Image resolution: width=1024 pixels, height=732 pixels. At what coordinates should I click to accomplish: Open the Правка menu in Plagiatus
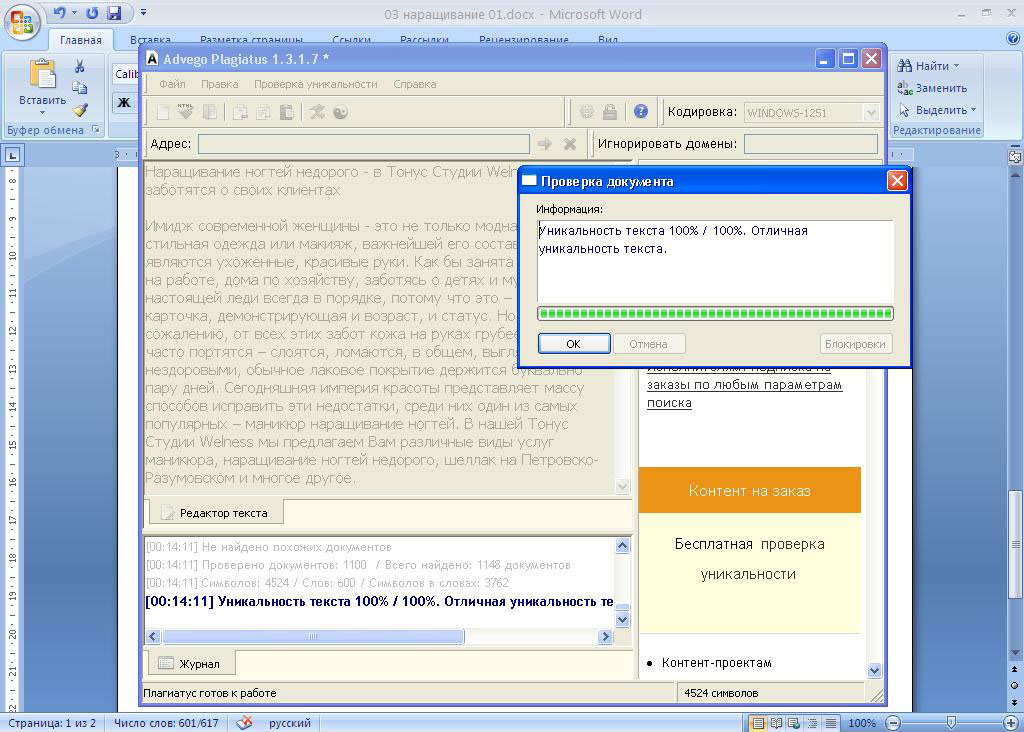(x=219, y=84)
